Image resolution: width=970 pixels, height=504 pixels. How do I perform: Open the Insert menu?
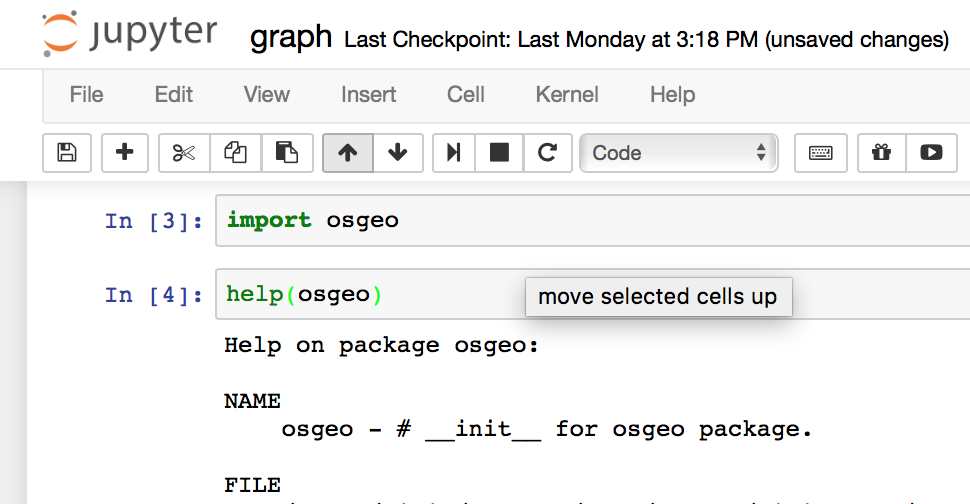pos(369,95)
